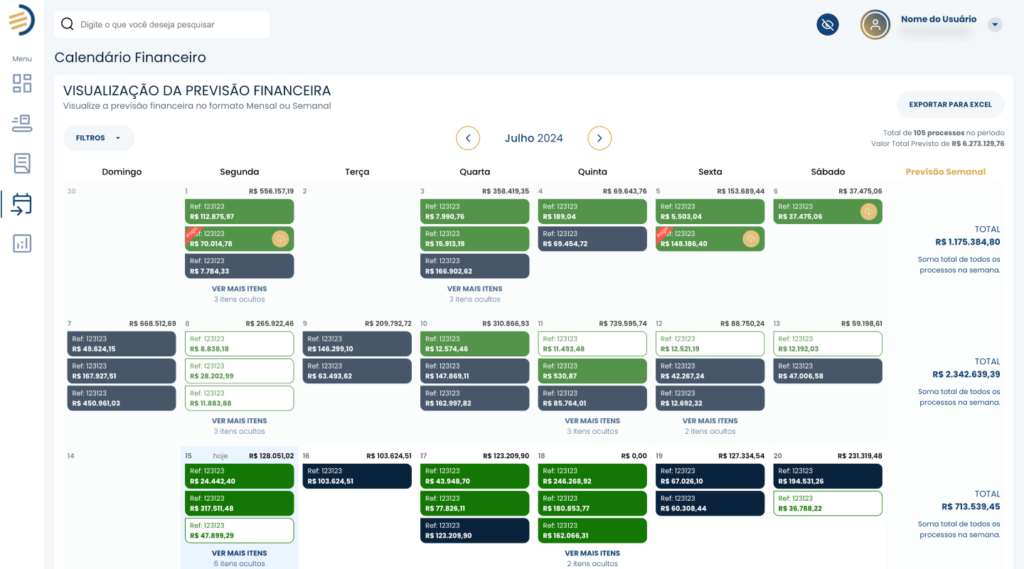
Task: Open the financial calendar sidebar icon
Action: pos(22,204)
